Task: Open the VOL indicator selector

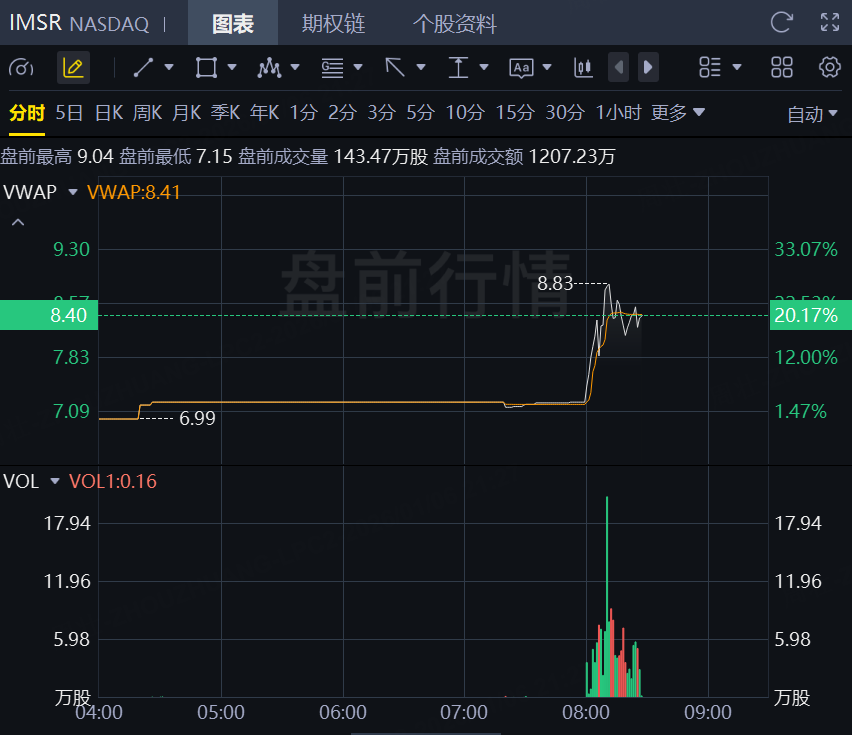Action: point(31,481)
